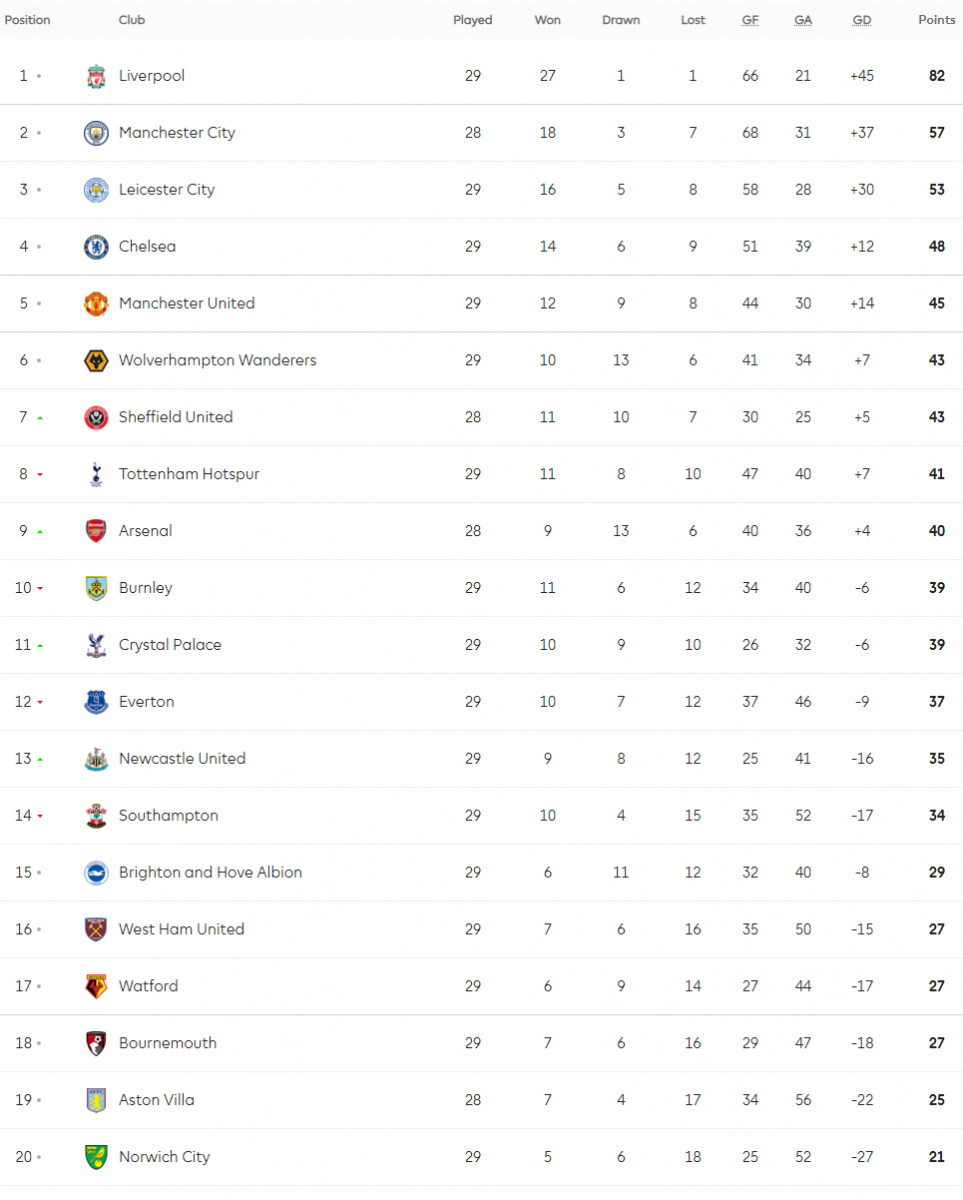Click the Wolverhampton Wanderers wolf badge
Image resolution: width=963 pixels, height=1200 pixels.
pos(96,361)
